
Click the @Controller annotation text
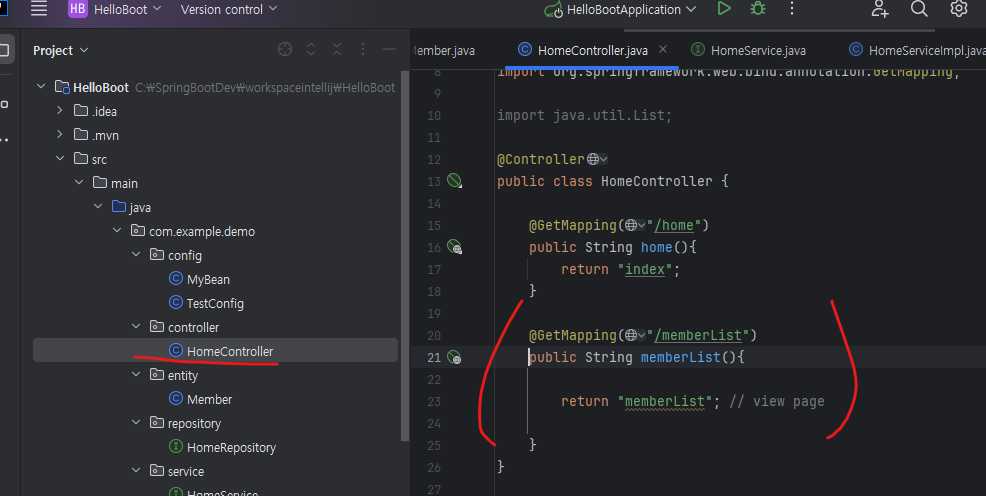tap(541, 159)
